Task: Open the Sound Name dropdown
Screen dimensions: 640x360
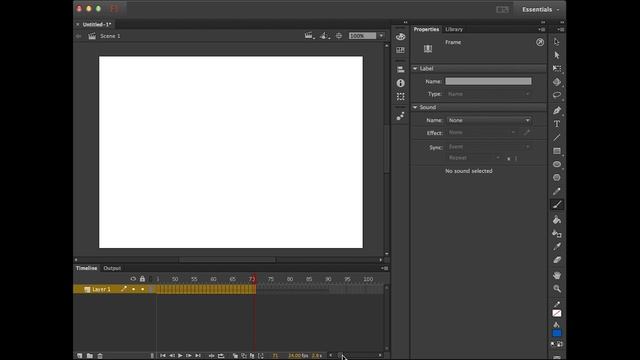Action: [x=489, y=120]
